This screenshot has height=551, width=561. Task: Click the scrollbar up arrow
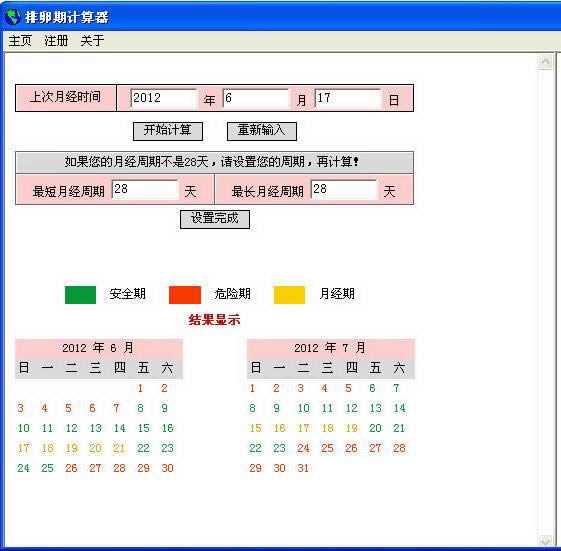click(x=546, y=63)
